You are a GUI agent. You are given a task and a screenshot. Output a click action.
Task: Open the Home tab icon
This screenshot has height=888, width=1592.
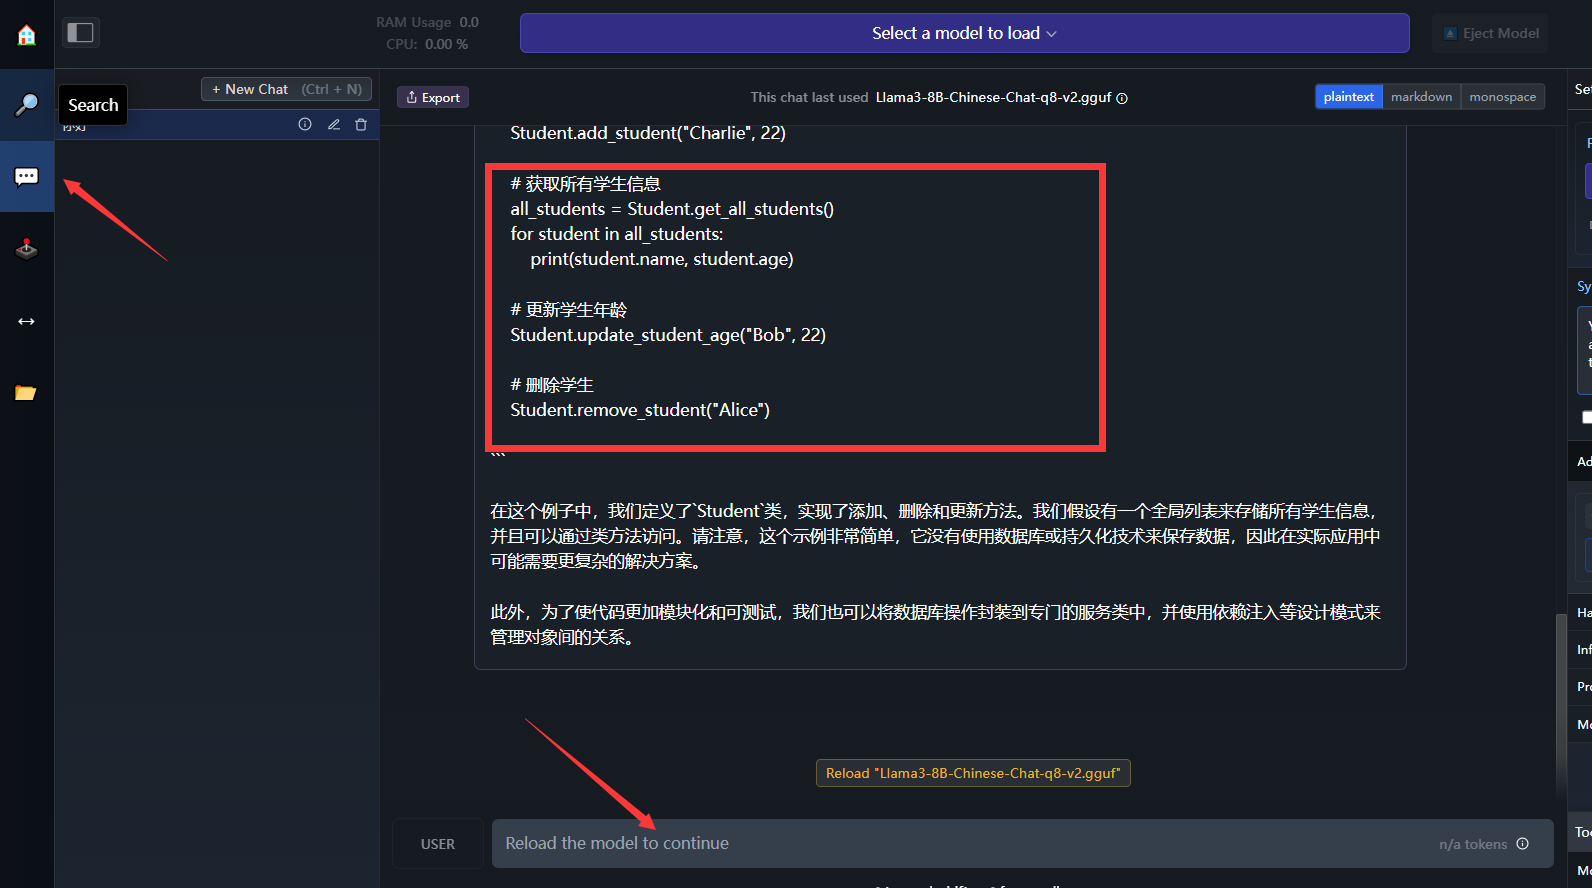pyautogui.click(x=27, y=35)
